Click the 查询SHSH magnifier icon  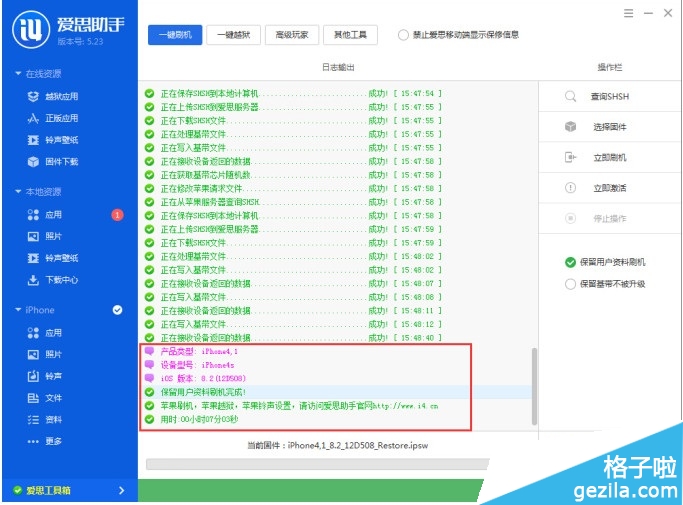[x=571, y=96]
